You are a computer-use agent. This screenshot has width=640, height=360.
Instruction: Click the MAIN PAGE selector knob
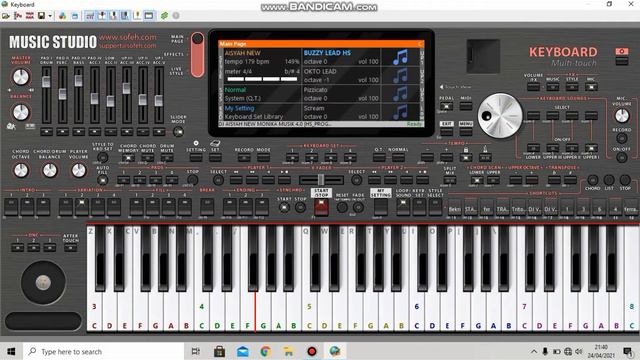click(198, 38)
